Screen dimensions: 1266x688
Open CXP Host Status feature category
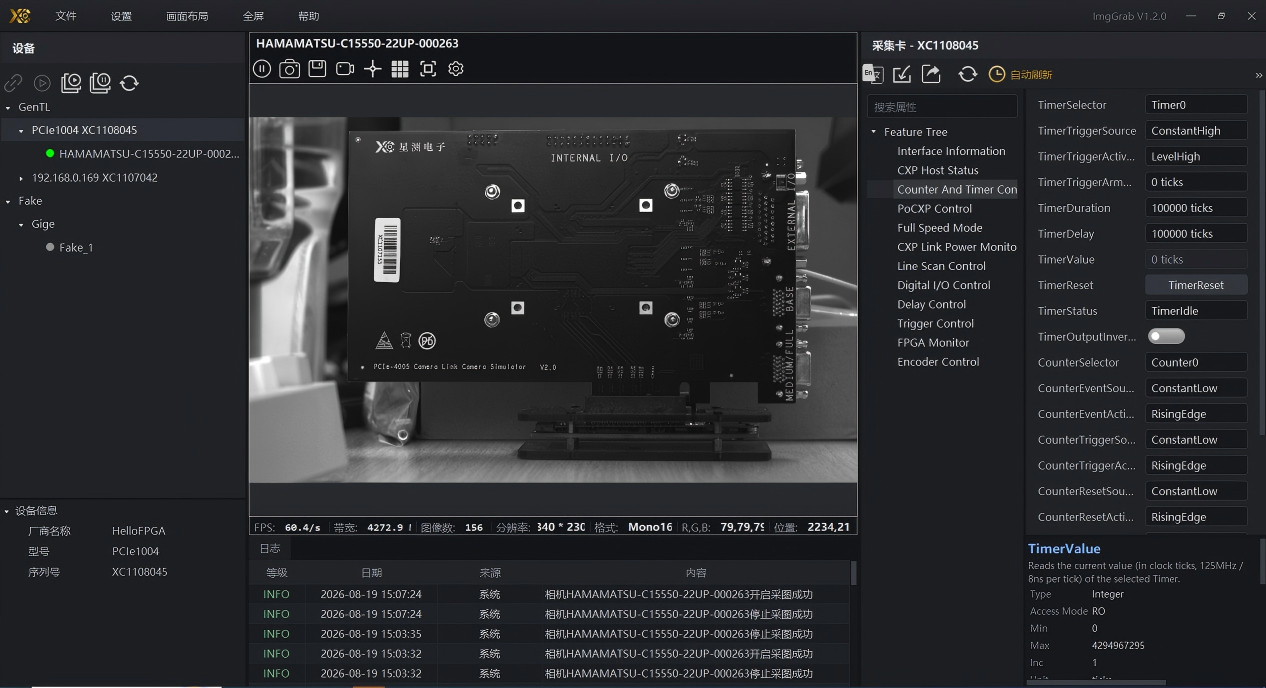[938, 170]
